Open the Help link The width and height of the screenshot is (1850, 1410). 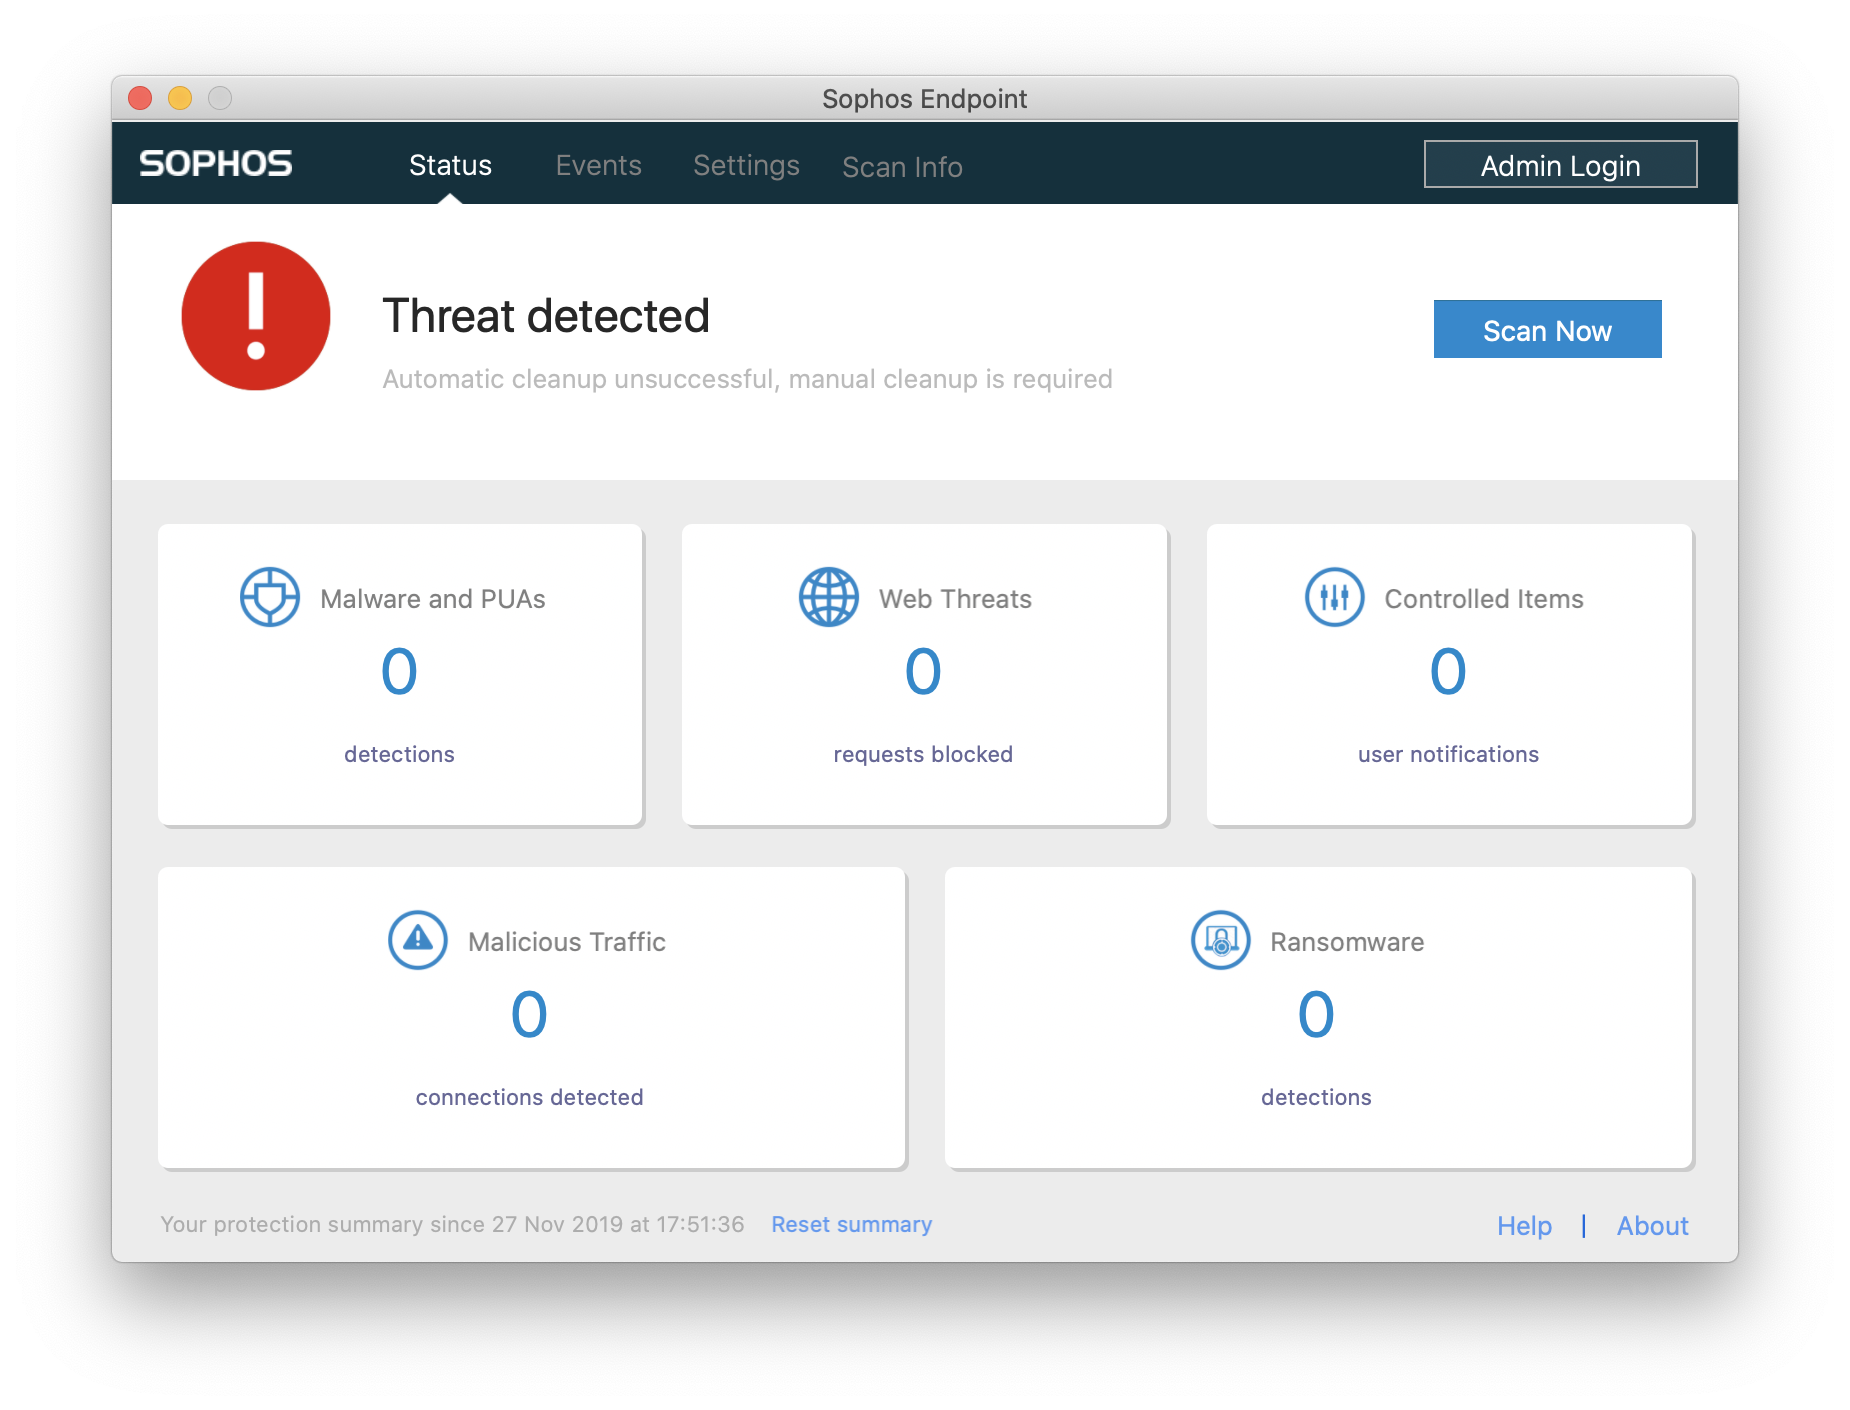pyautogui.click(x=1525, y=1226)
